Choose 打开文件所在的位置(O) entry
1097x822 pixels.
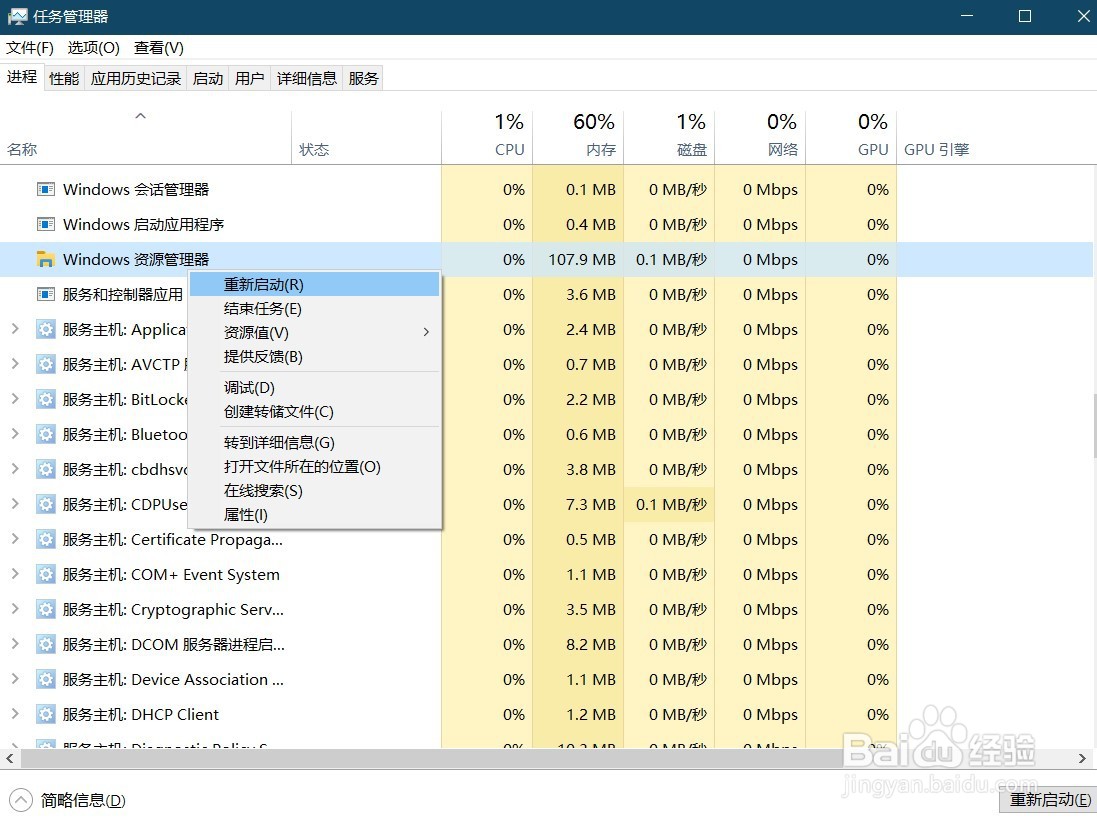coord(314,467)
